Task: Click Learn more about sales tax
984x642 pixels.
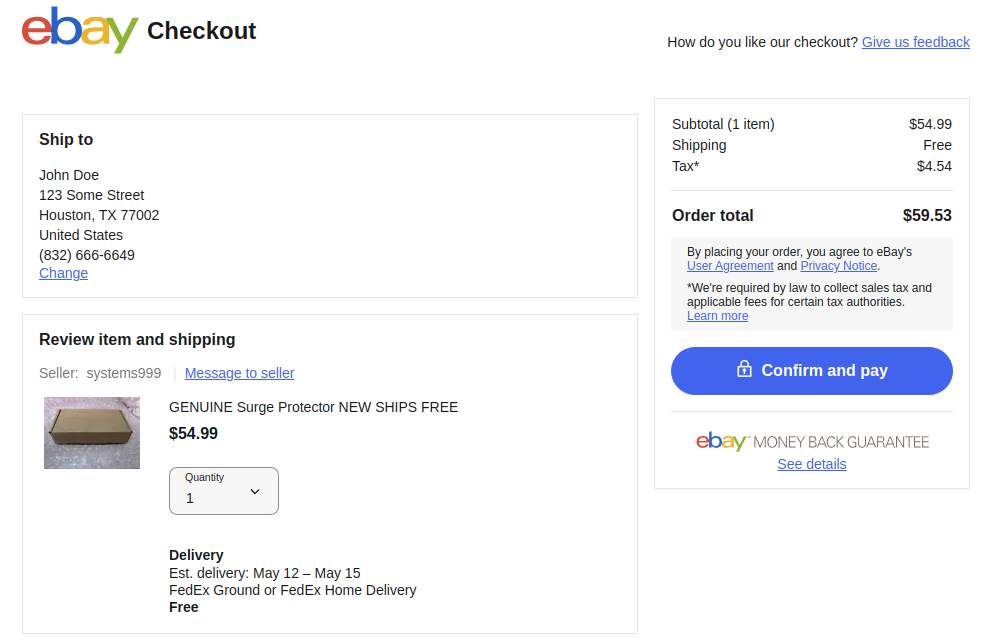Action: [717, 316]
